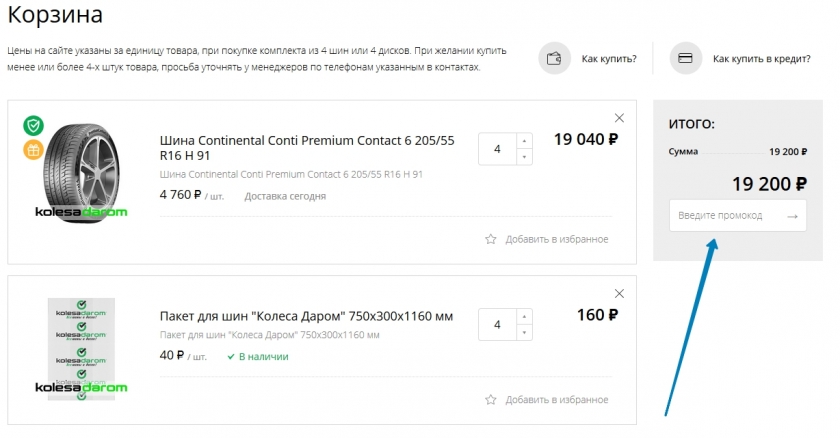Screen dimensions: 840x438
Task: Open the "Как купить?" link
Action: coord(609,59)
